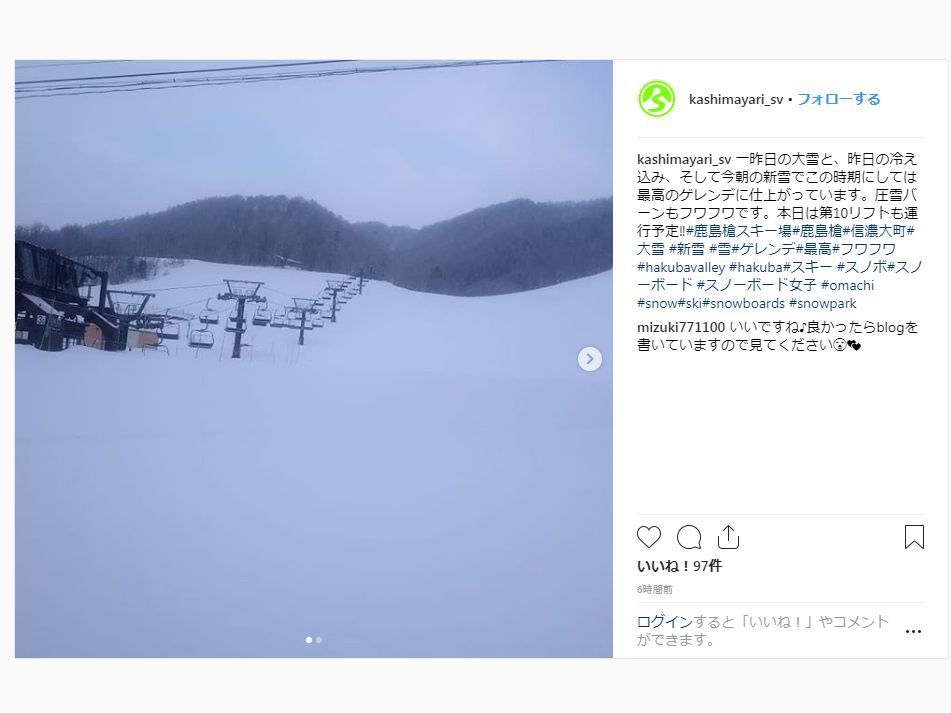Click the green kashimayari_sv profile avatar
951x713 pixels.
click(x=656, y=99)
